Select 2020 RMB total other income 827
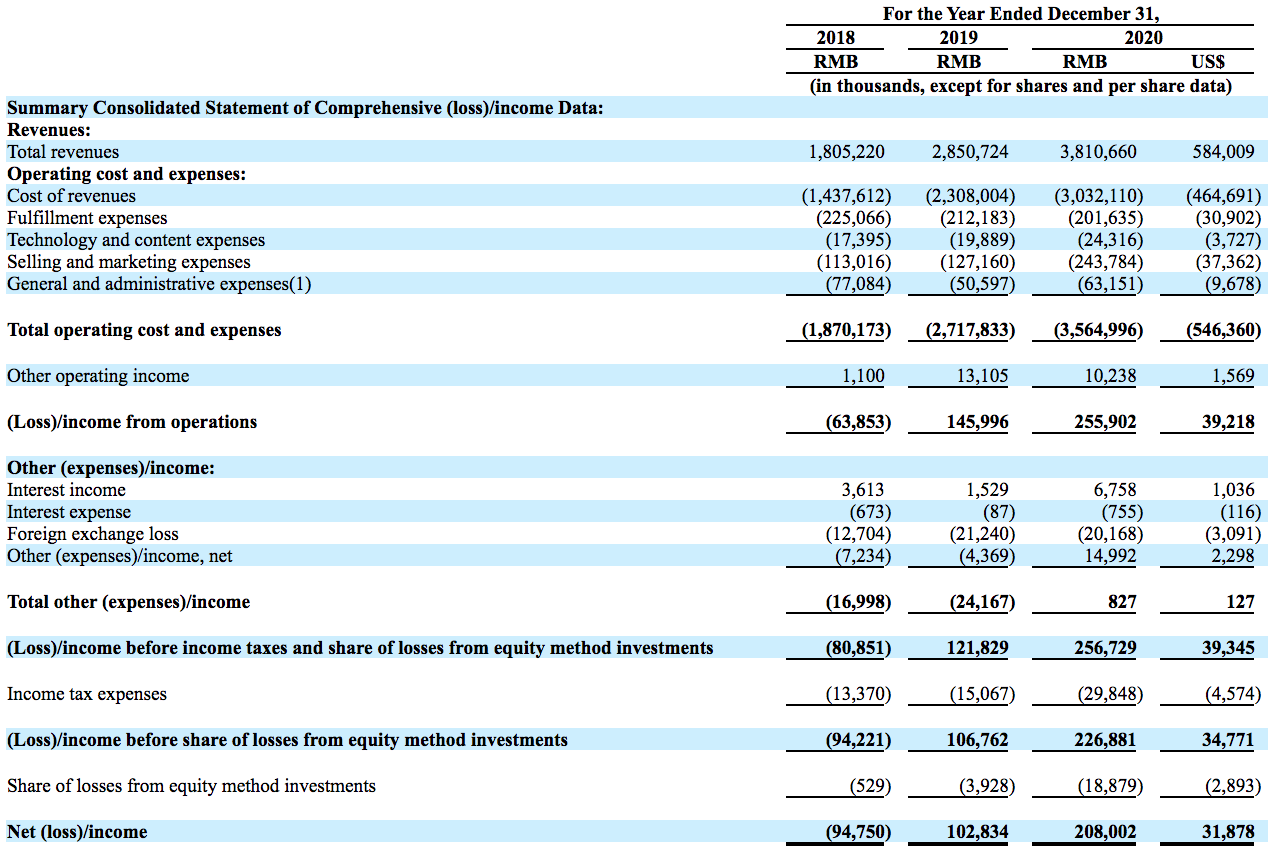 coord(1122,602)
